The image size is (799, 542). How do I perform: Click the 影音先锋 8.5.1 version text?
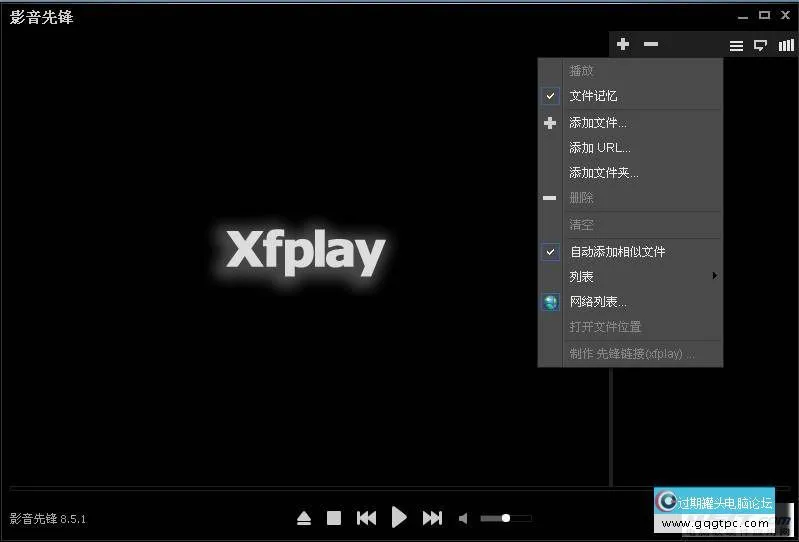tap(48, 519)
